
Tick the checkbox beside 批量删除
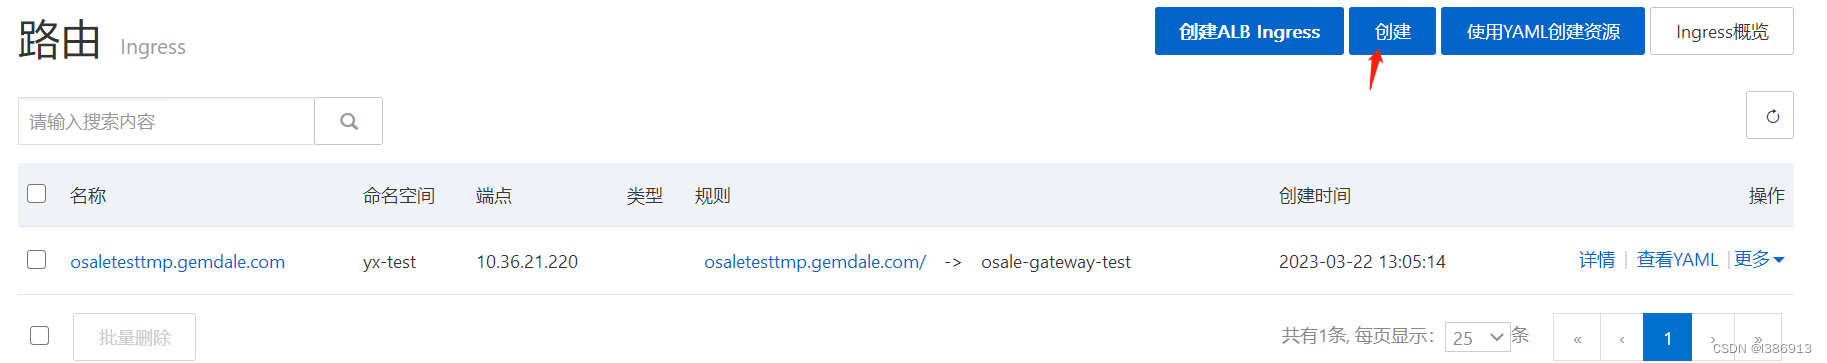click(40, 335)
